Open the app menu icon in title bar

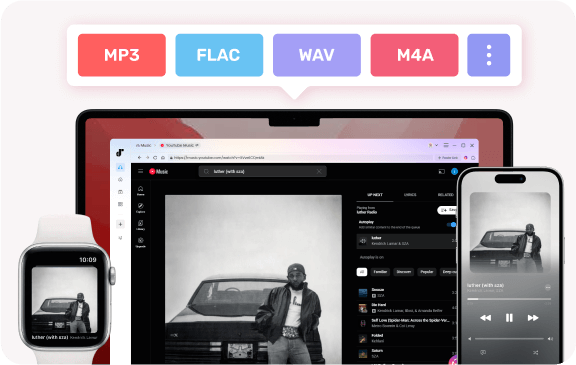click(446, 145)
